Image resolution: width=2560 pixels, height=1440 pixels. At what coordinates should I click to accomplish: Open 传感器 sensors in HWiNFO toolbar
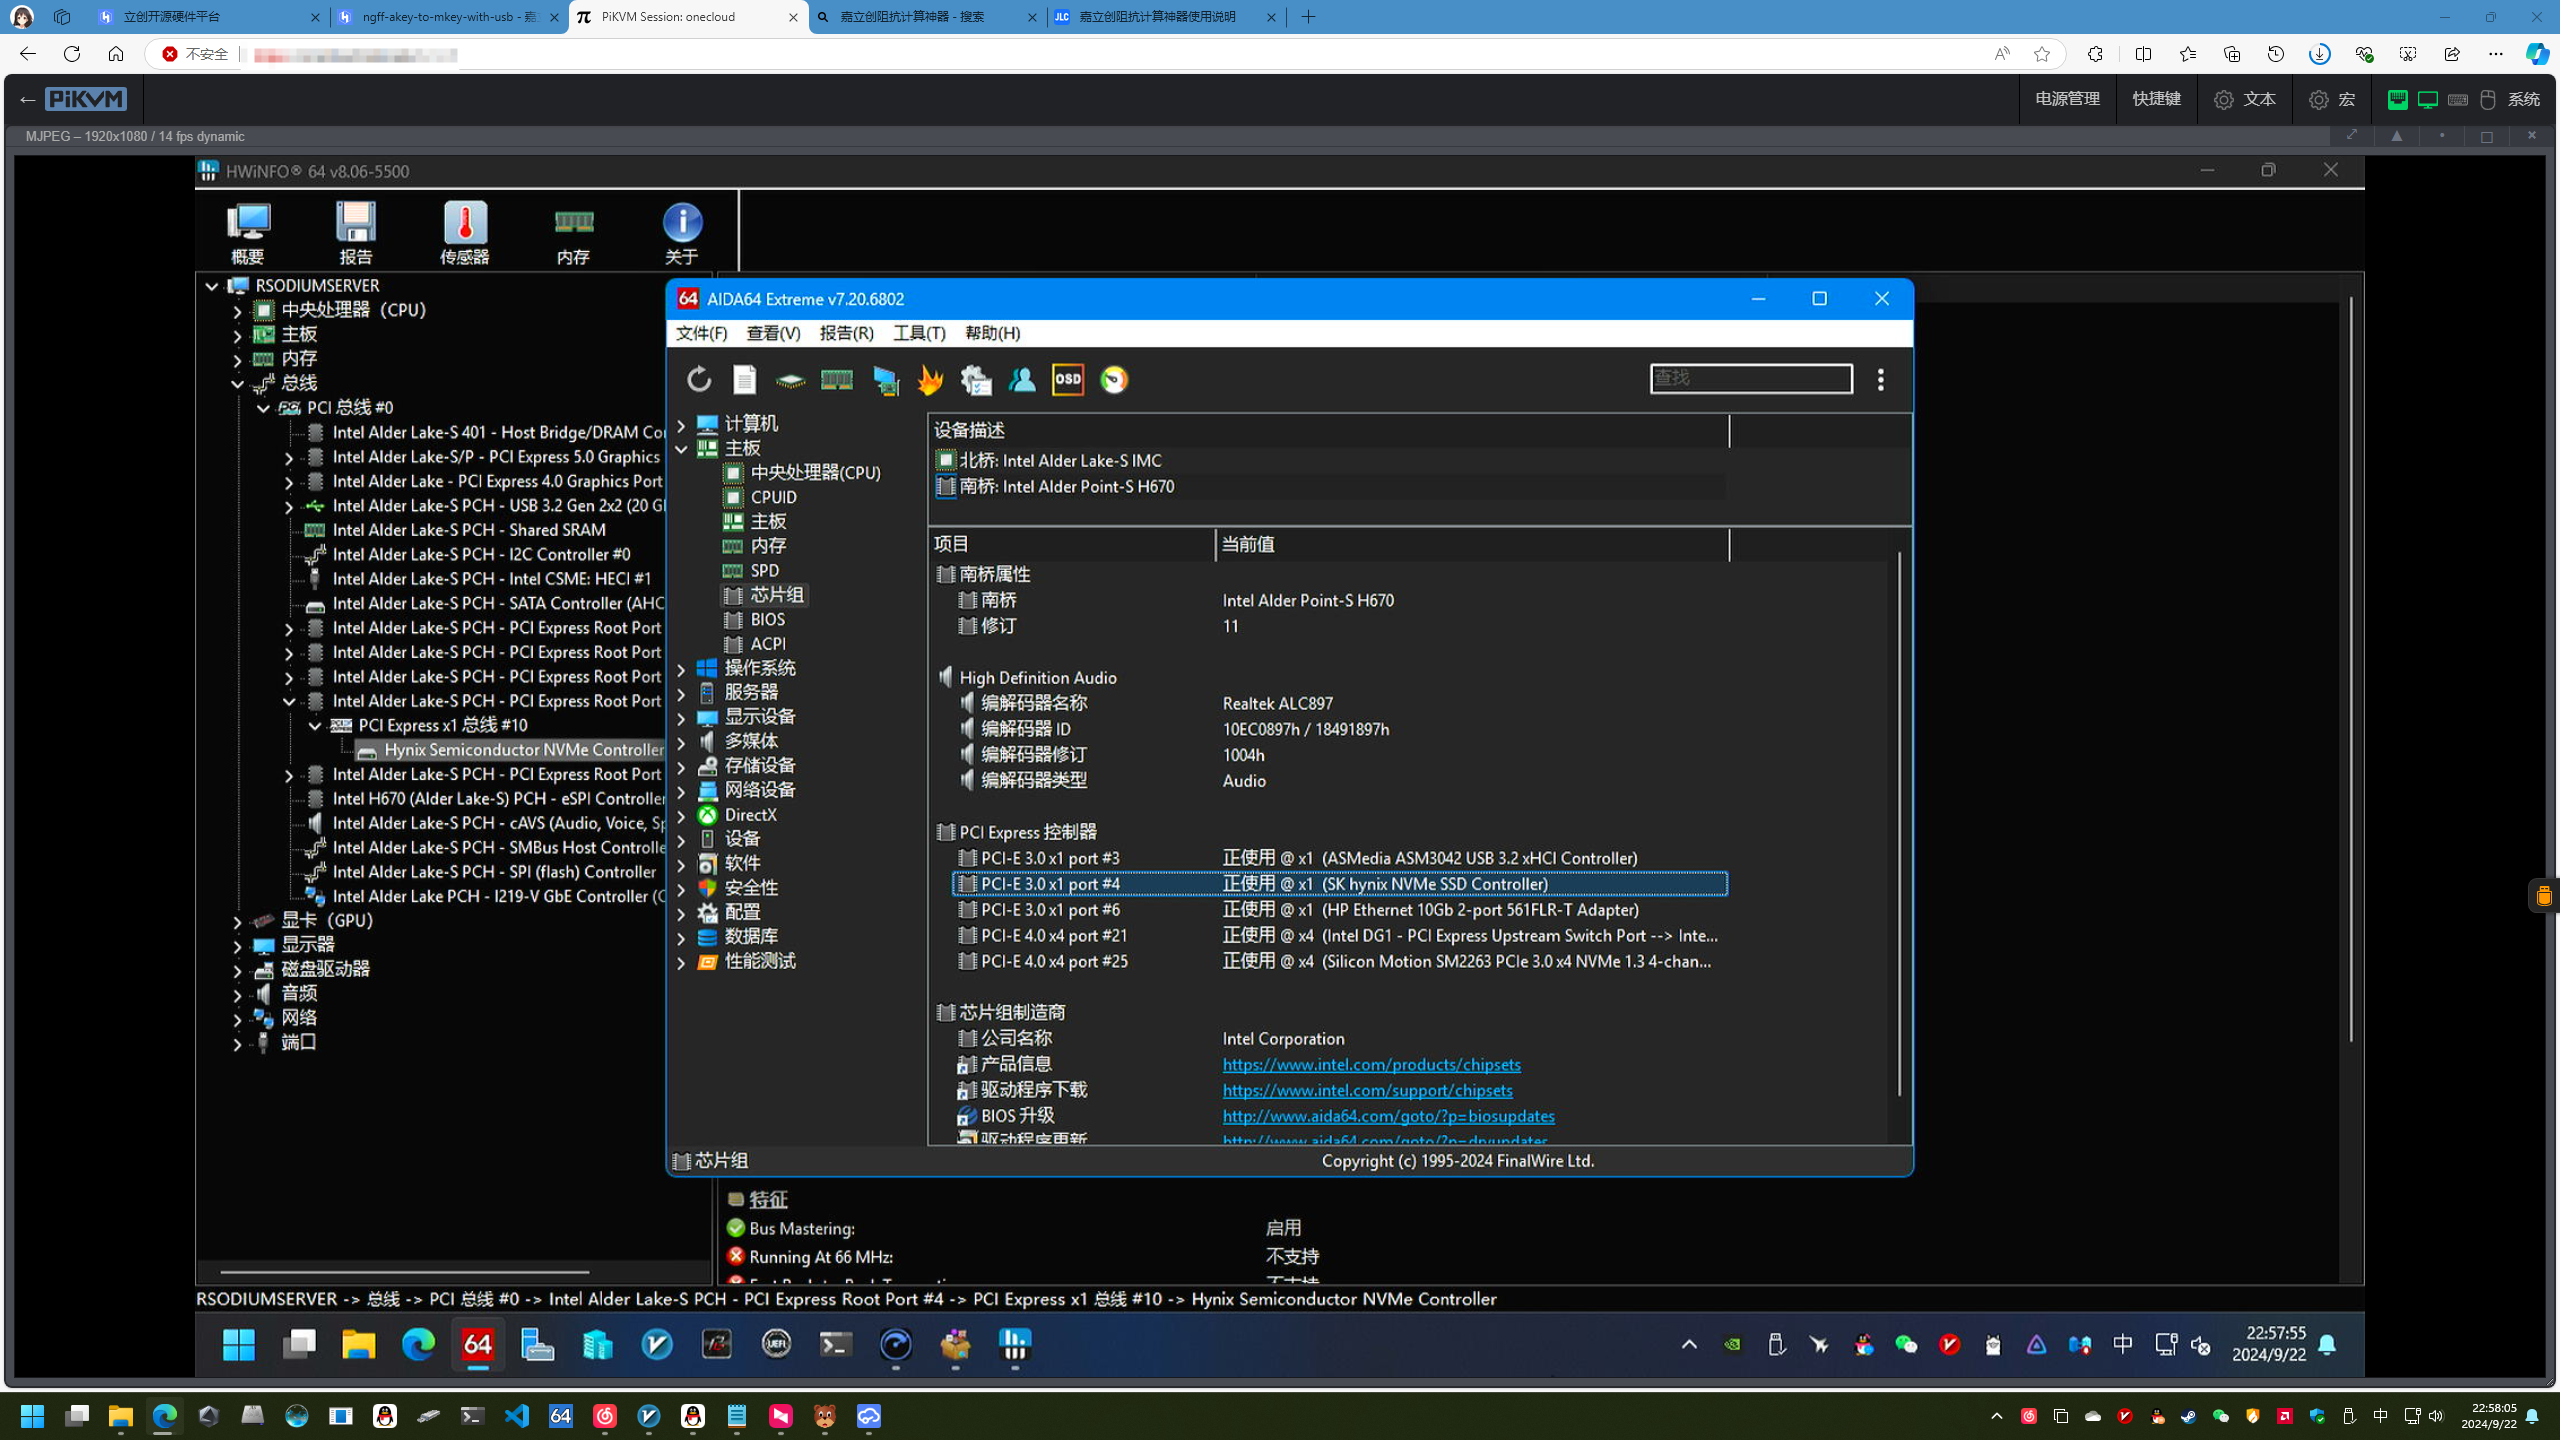(x=465, y=233)
